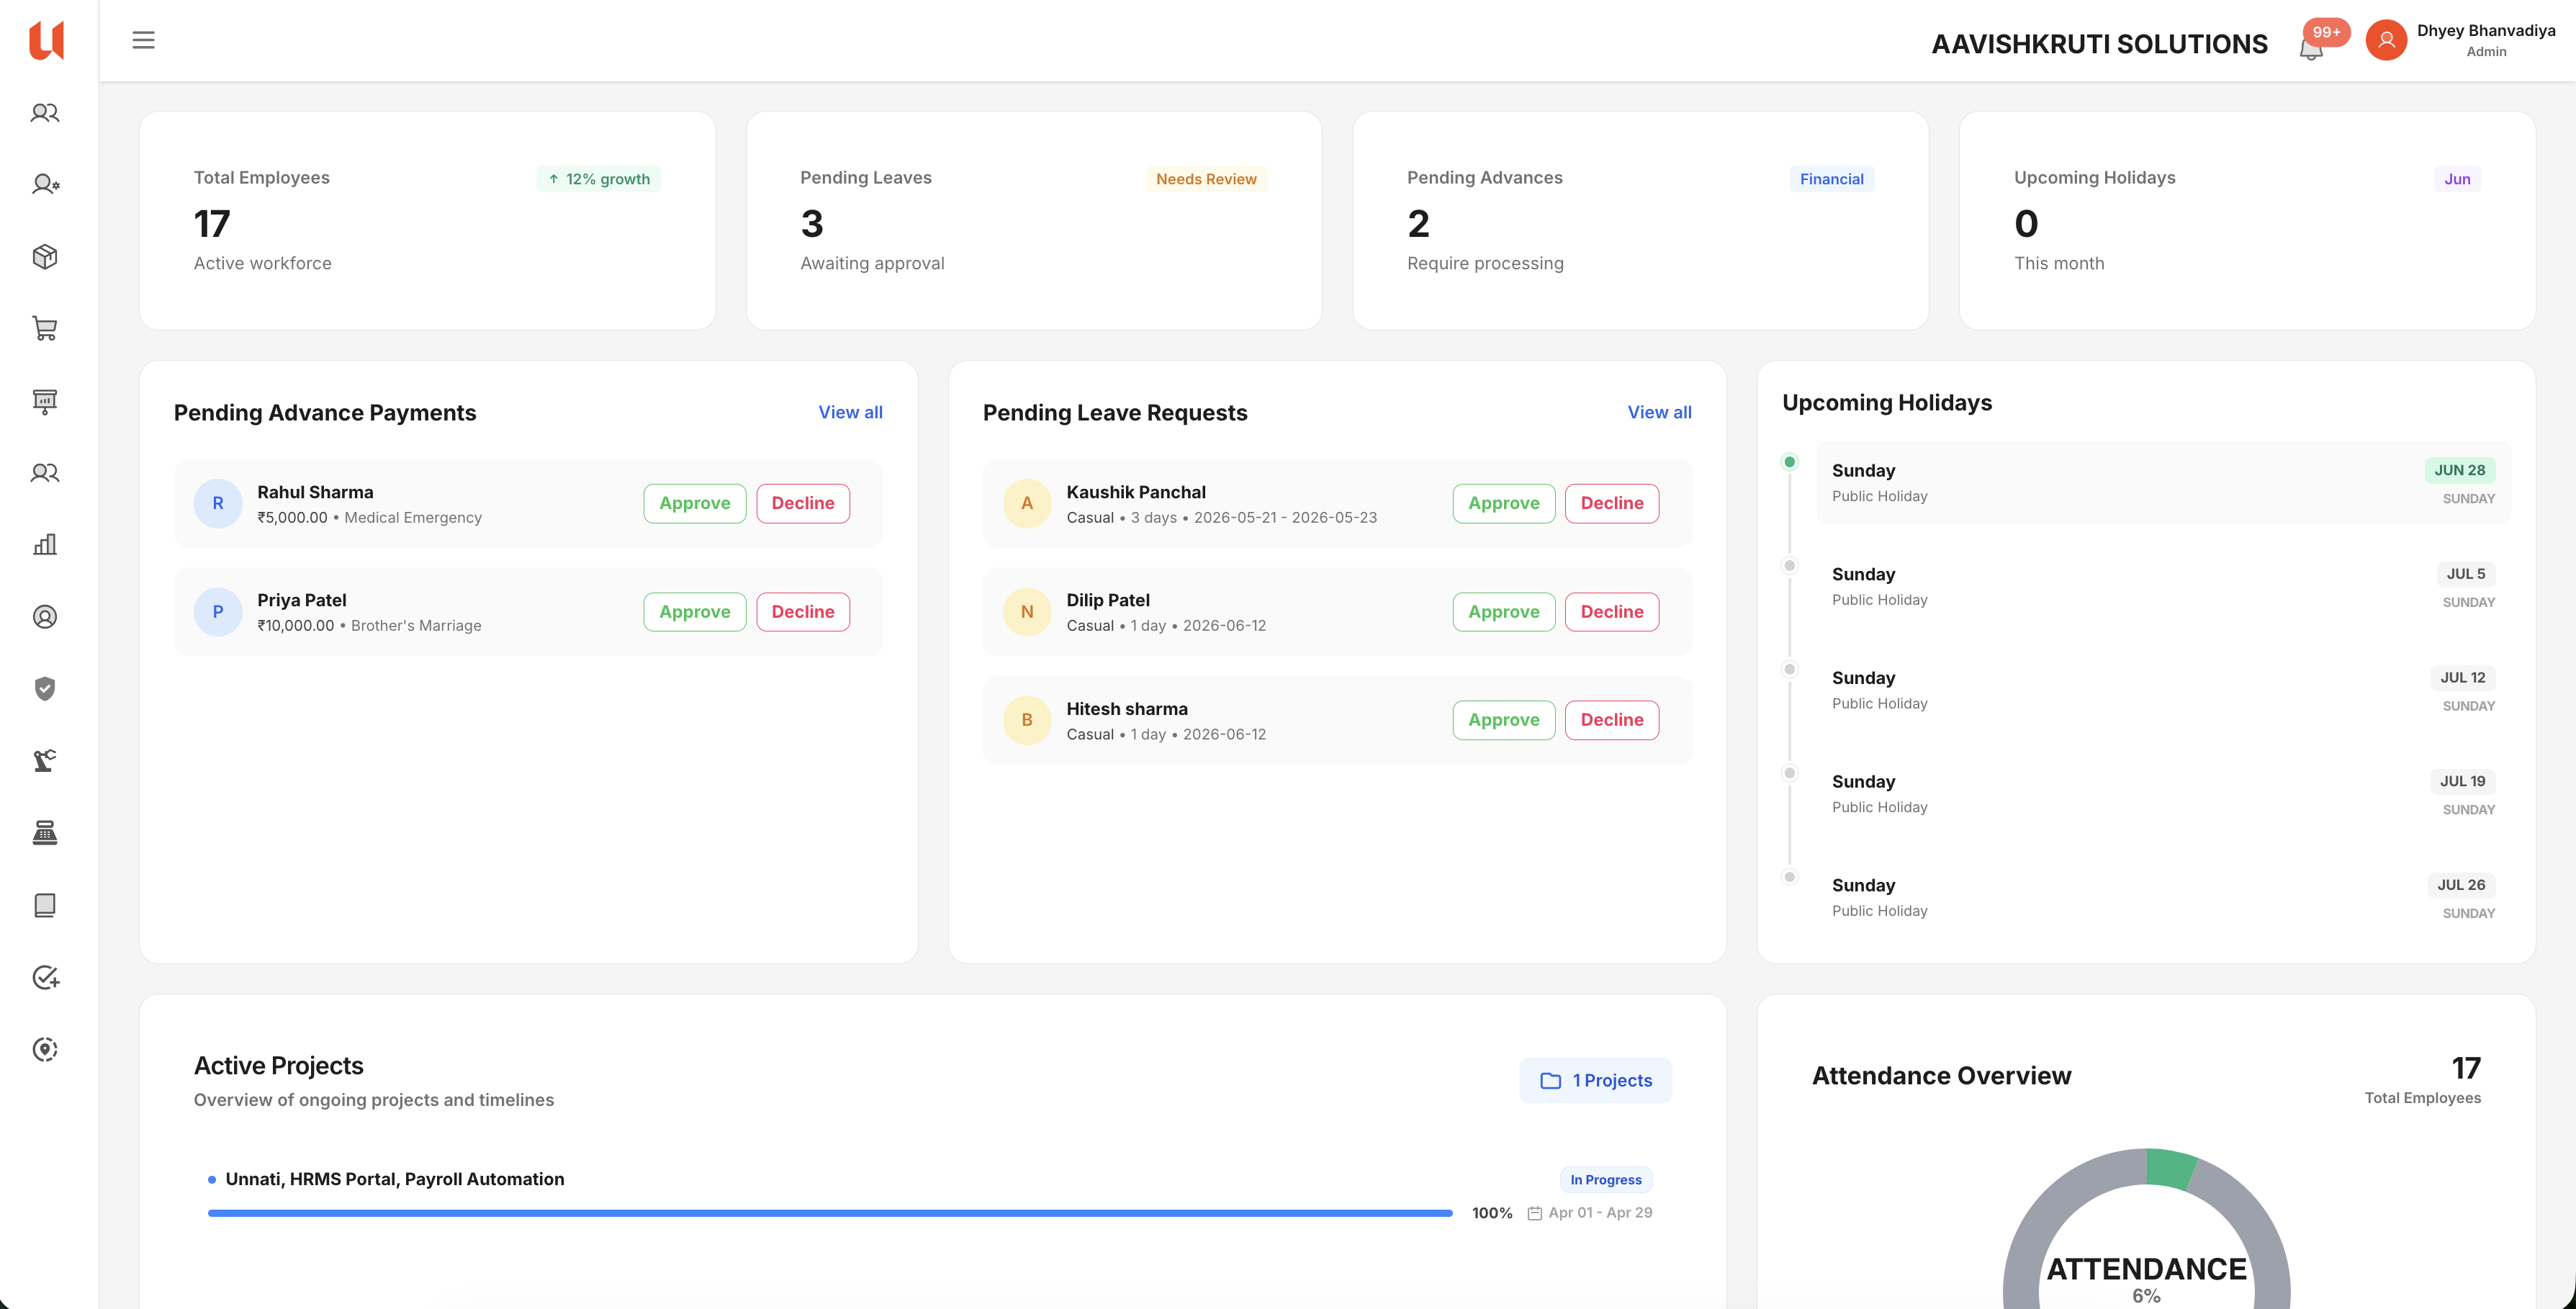The height and width of the screenshot is (1309, 2576).
Task: Click the folder icon in the 1 Projects badge
Action: click(x=1550, y=1081)
